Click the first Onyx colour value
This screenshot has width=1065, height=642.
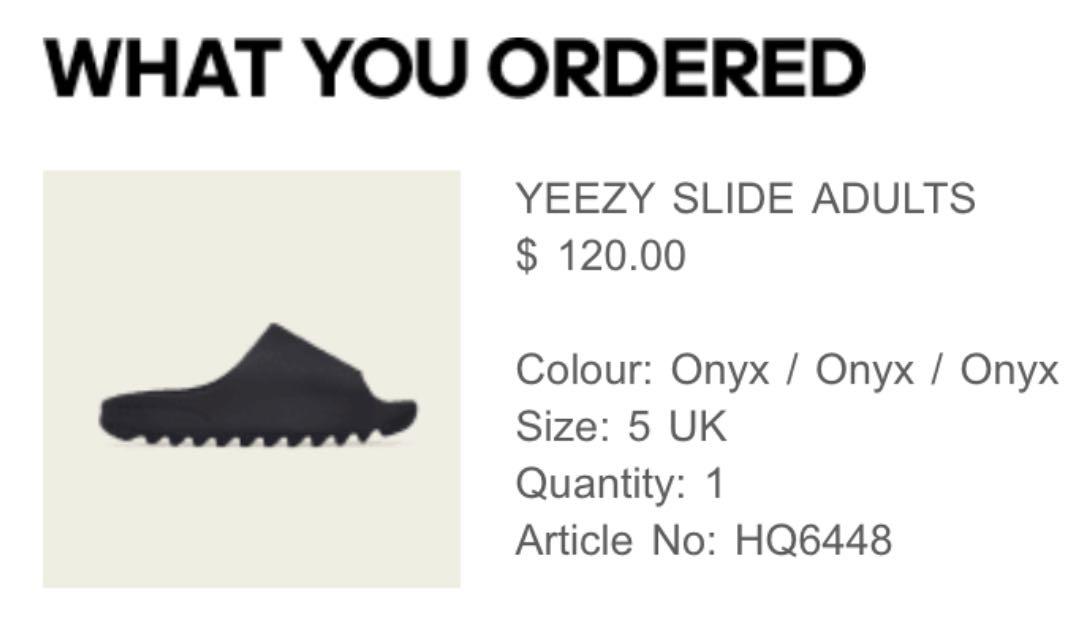pos(720,372)
